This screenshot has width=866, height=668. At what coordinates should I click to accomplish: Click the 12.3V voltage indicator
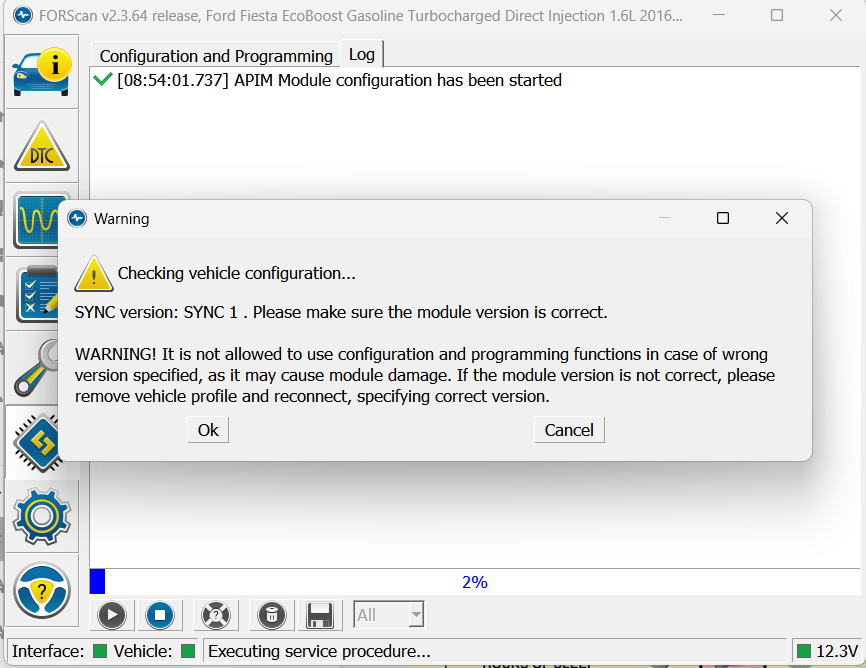828,651
